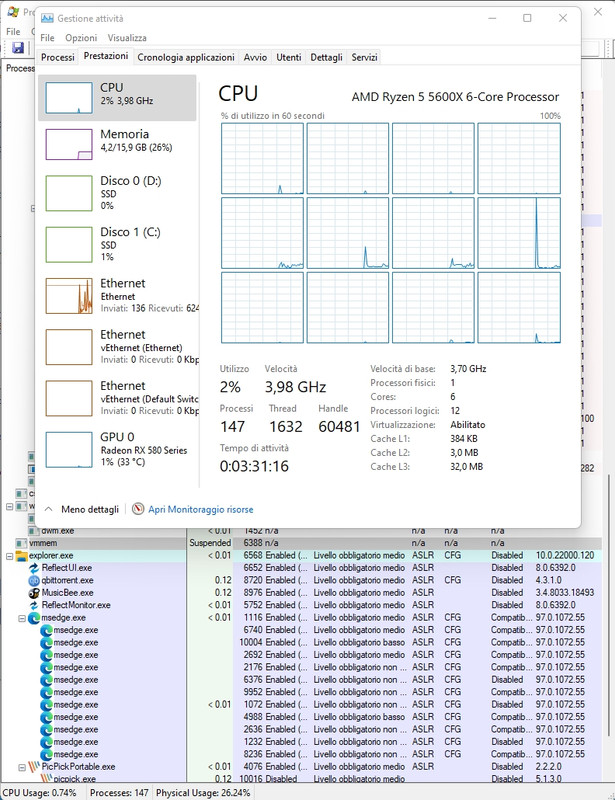Collapse the PicPickPortable.exe tree node

(22, 767)
